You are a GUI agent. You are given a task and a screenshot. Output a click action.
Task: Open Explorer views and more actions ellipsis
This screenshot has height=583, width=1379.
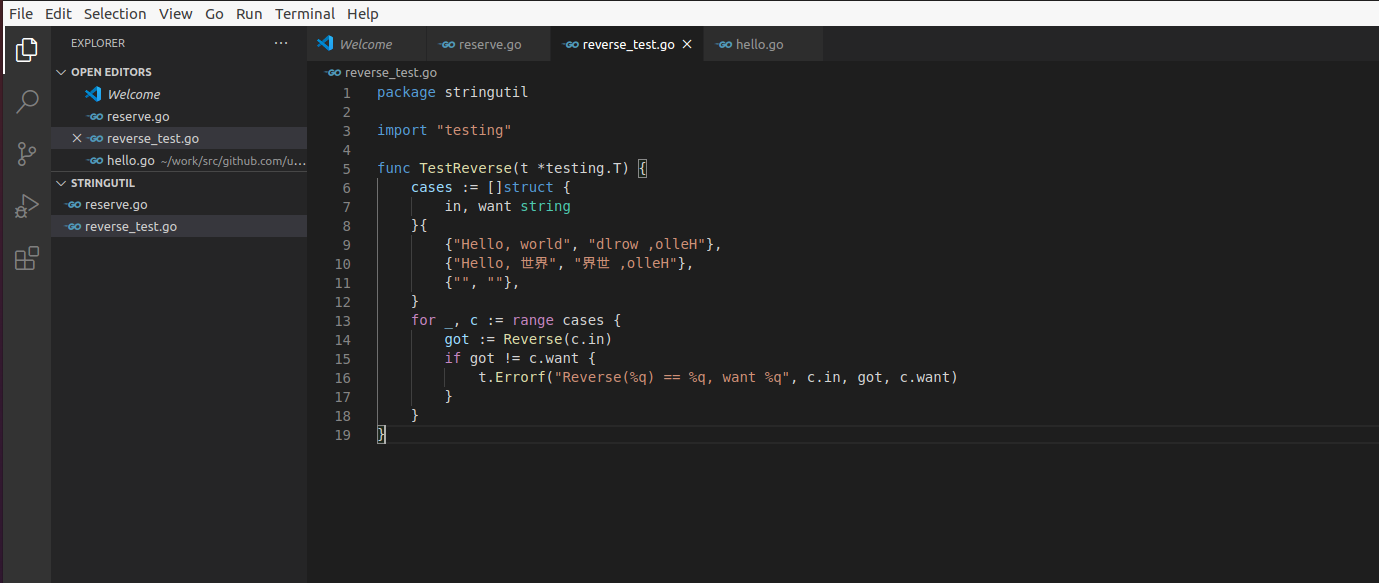[280, 43]
